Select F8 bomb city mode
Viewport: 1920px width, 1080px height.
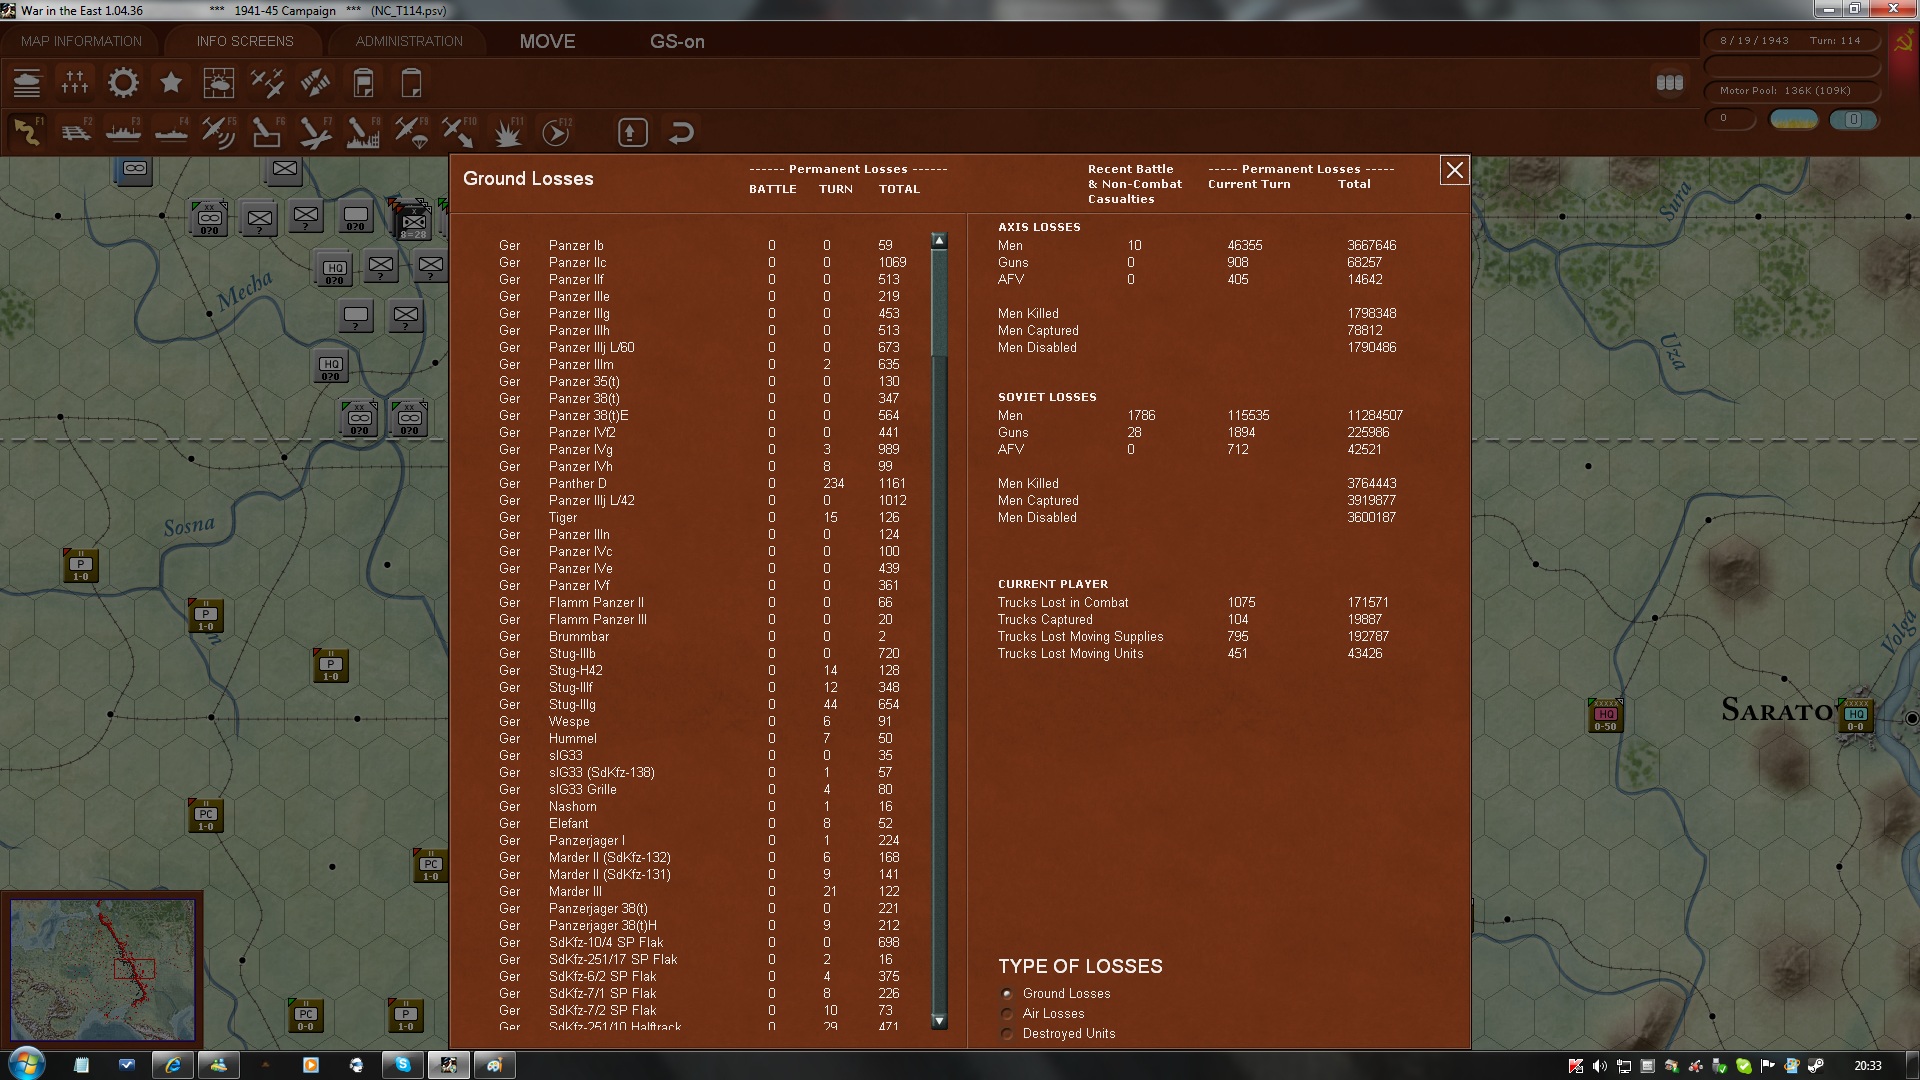pos(363,132)
